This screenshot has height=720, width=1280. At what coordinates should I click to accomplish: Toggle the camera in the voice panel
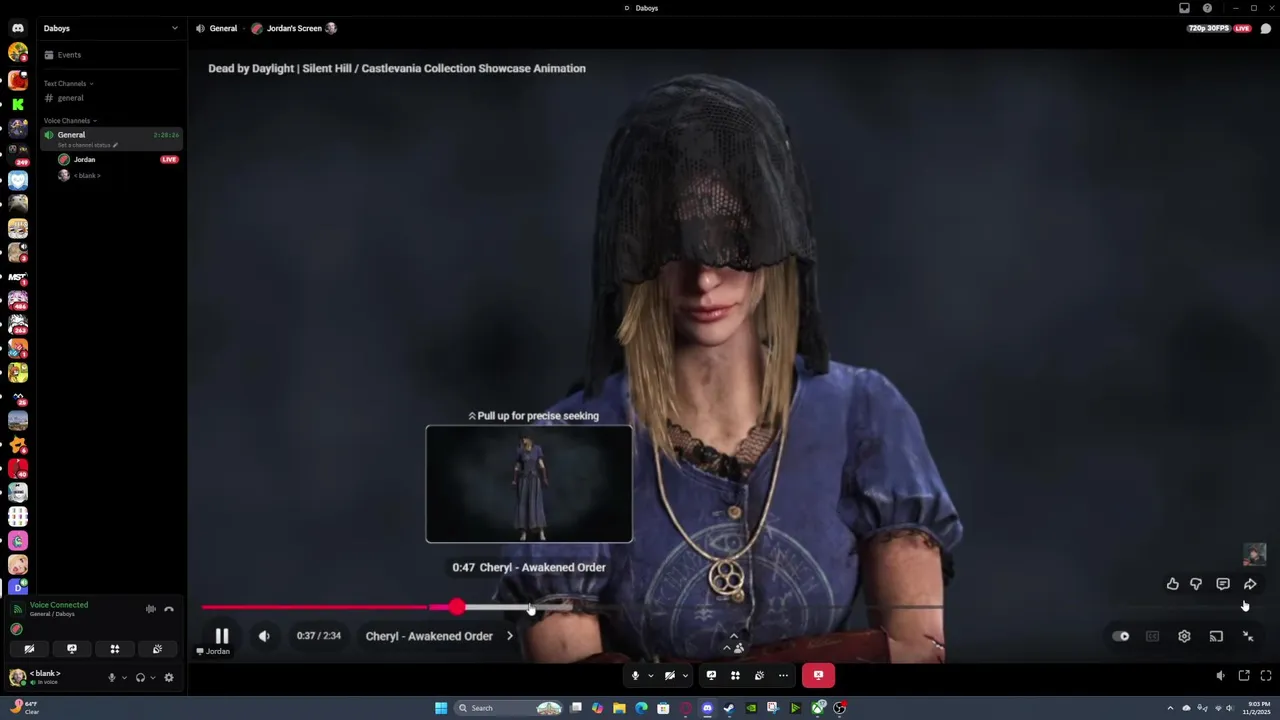pyautogui.click(x=29, y=649)
